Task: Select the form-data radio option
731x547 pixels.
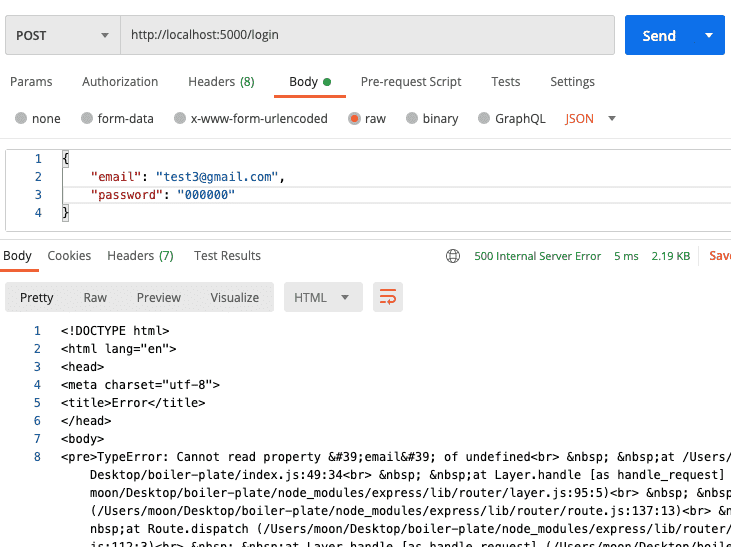Action: click(87, 118)
